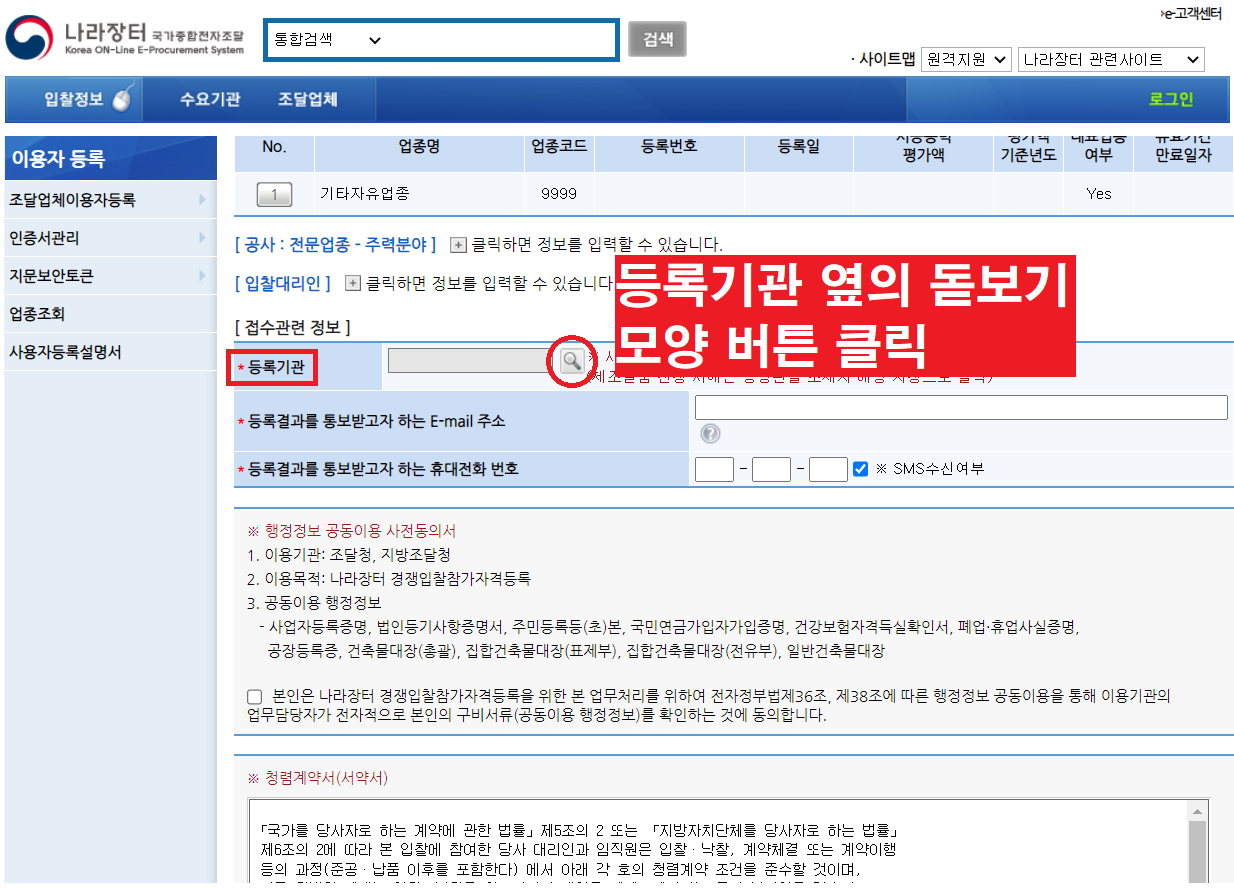Click the question mark help icon under E-mail field
Viewport: 1234px width, 888px height.
click(x=710, y=434)
